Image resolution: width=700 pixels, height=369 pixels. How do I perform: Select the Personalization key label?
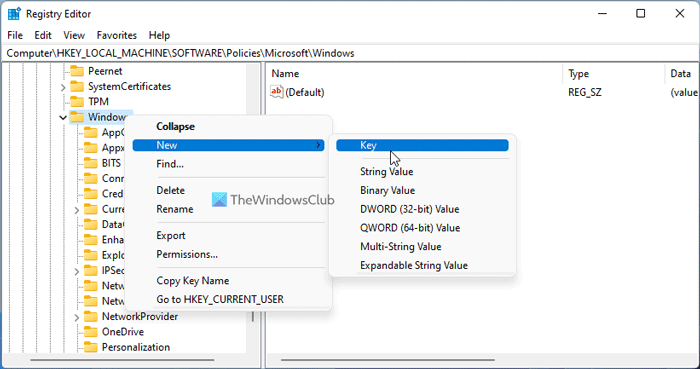(x=136, y=347)
